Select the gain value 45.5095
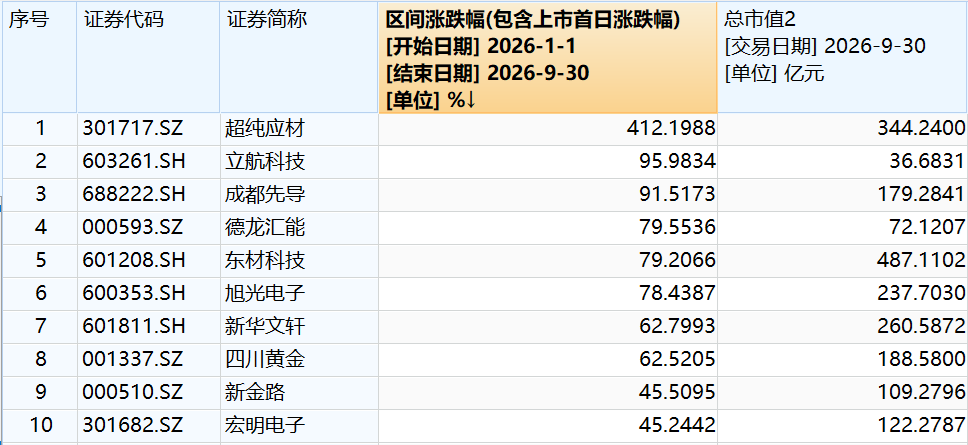The width and height of the screenshot is (968, 445). coord(676,392)
